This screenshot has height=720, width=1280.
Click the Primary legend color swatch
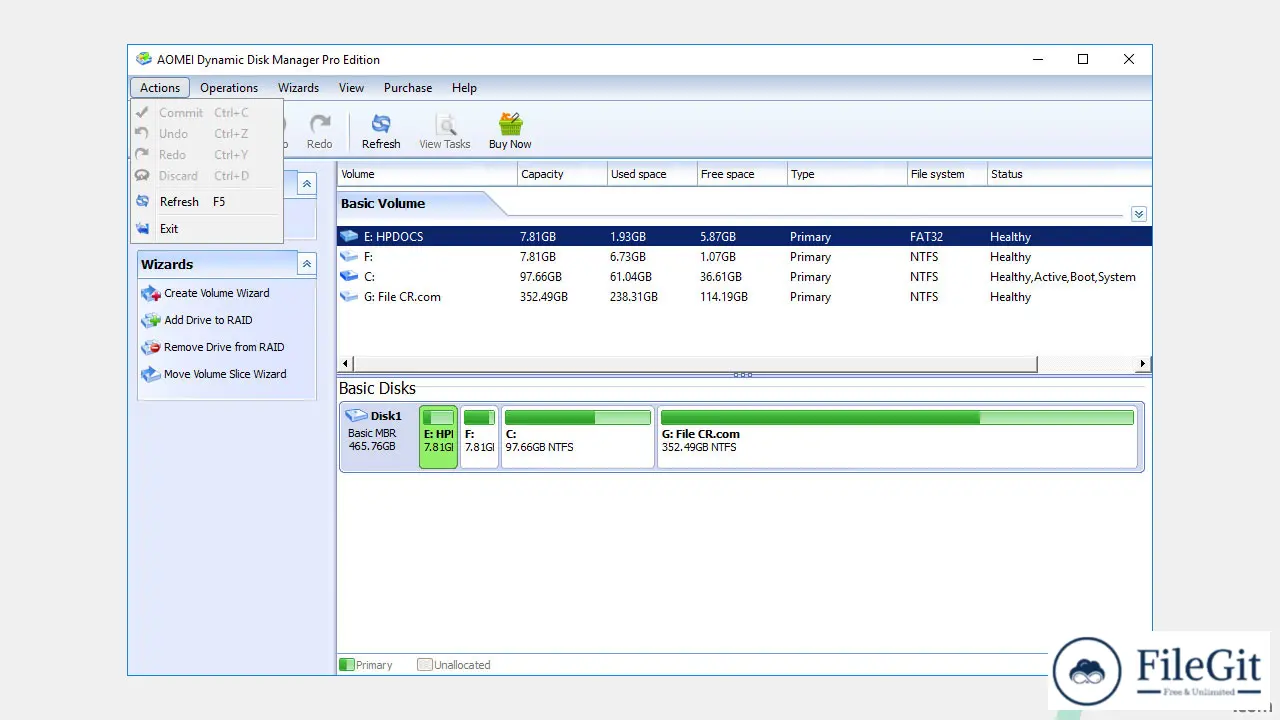coord(347,664)
